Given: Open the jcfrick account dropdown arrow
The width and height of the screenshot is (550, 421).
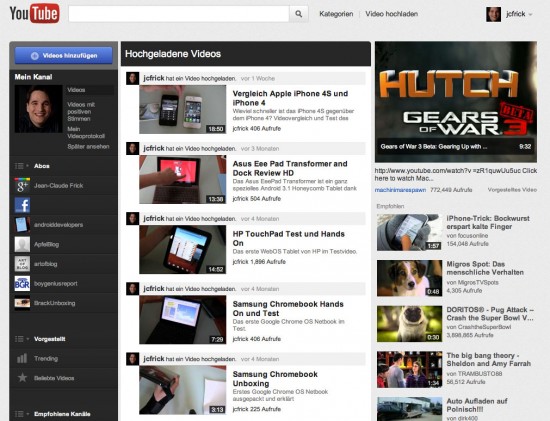Looking at the screenshot, I should coord(530,14).
